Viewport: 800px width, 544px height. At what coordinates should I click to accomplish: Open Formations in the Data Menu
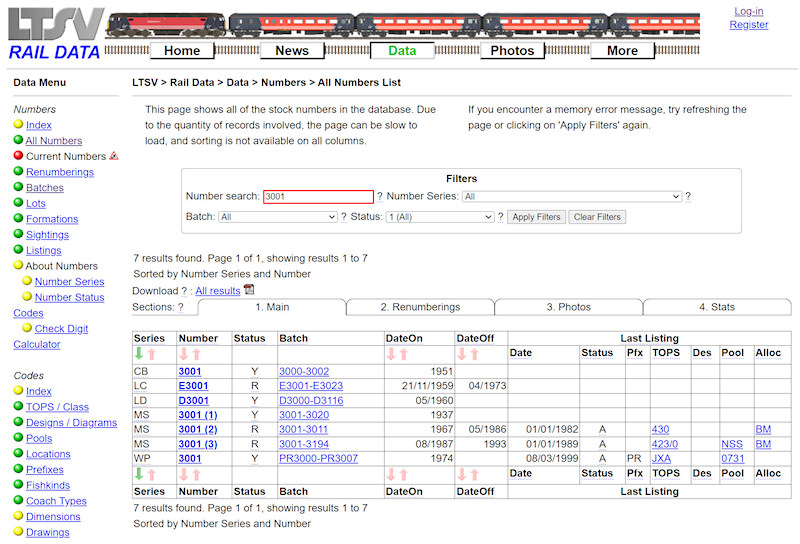point(52,219)
